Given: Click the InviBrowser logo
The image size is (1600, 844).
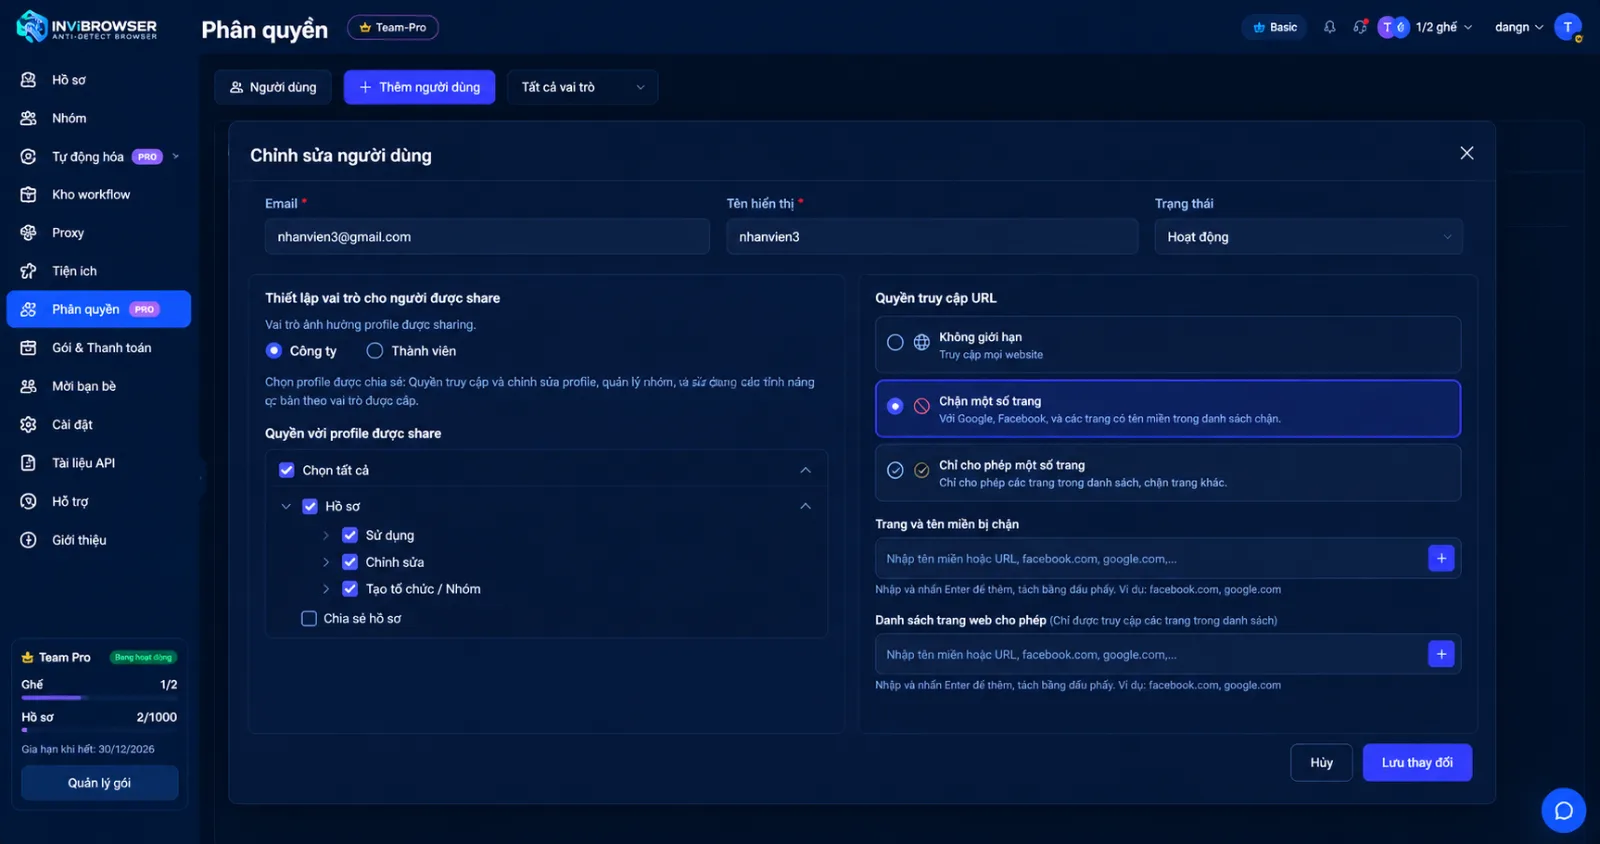Looking at the screenshot, I should click(87, 27).
